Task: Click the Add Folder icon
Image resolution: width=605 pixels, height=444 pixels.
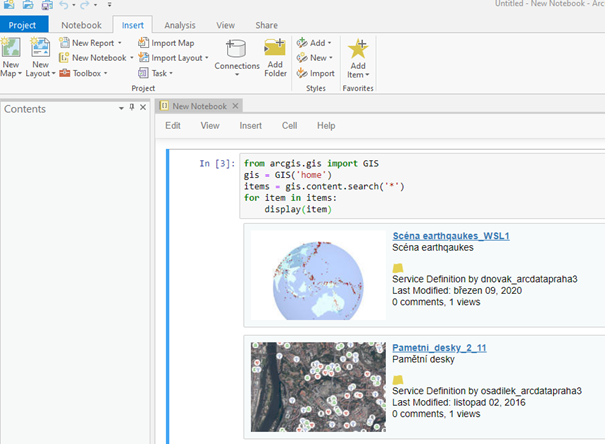Action: [275, 48]
